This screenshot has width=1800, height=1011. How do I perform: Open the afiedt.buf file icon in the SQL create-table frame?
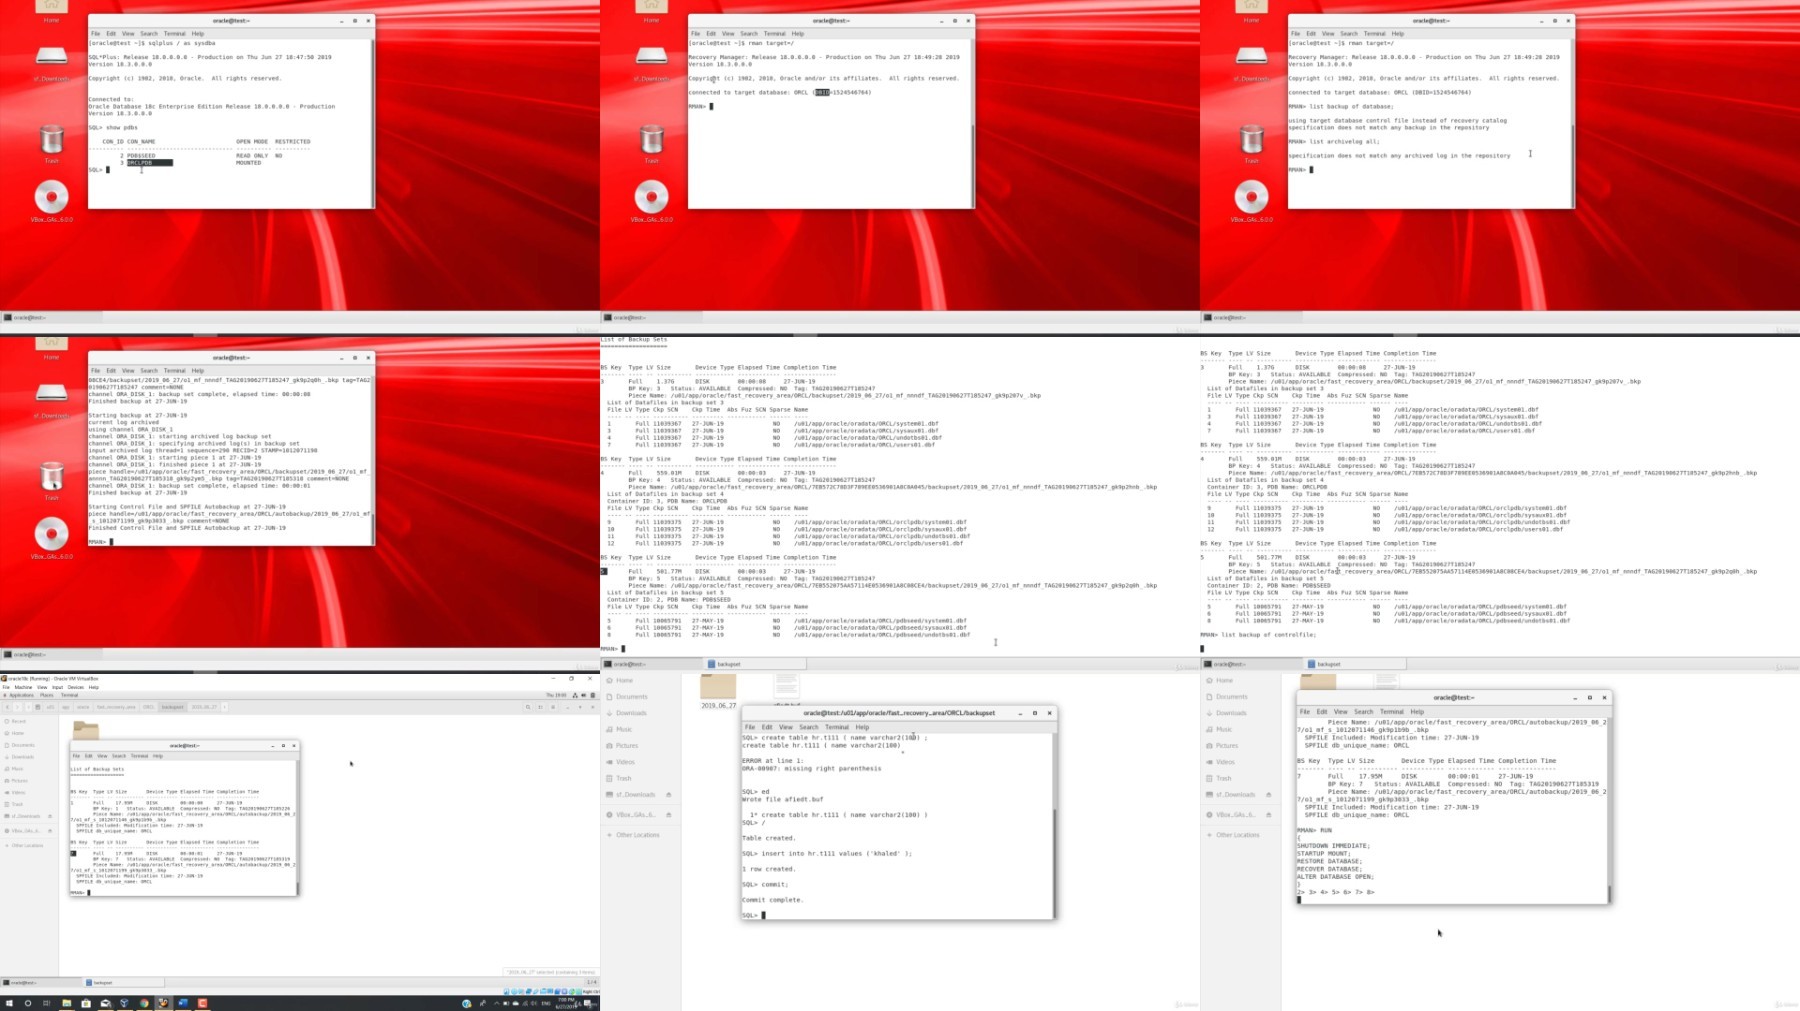(x=786, y=688)
